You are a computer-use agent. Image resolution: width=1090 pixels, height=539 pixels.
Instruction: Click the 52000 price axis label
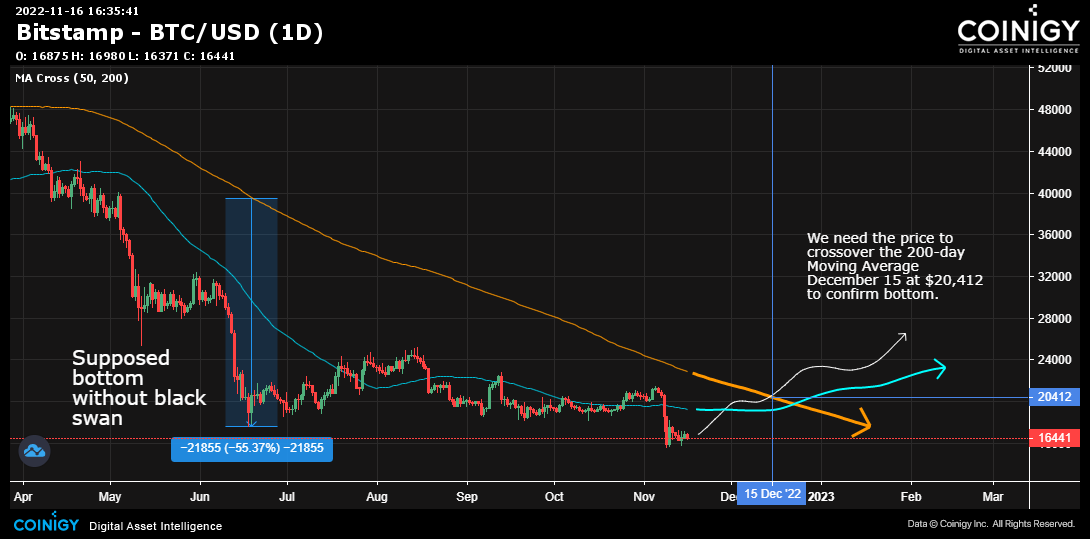pos(1057,68)
